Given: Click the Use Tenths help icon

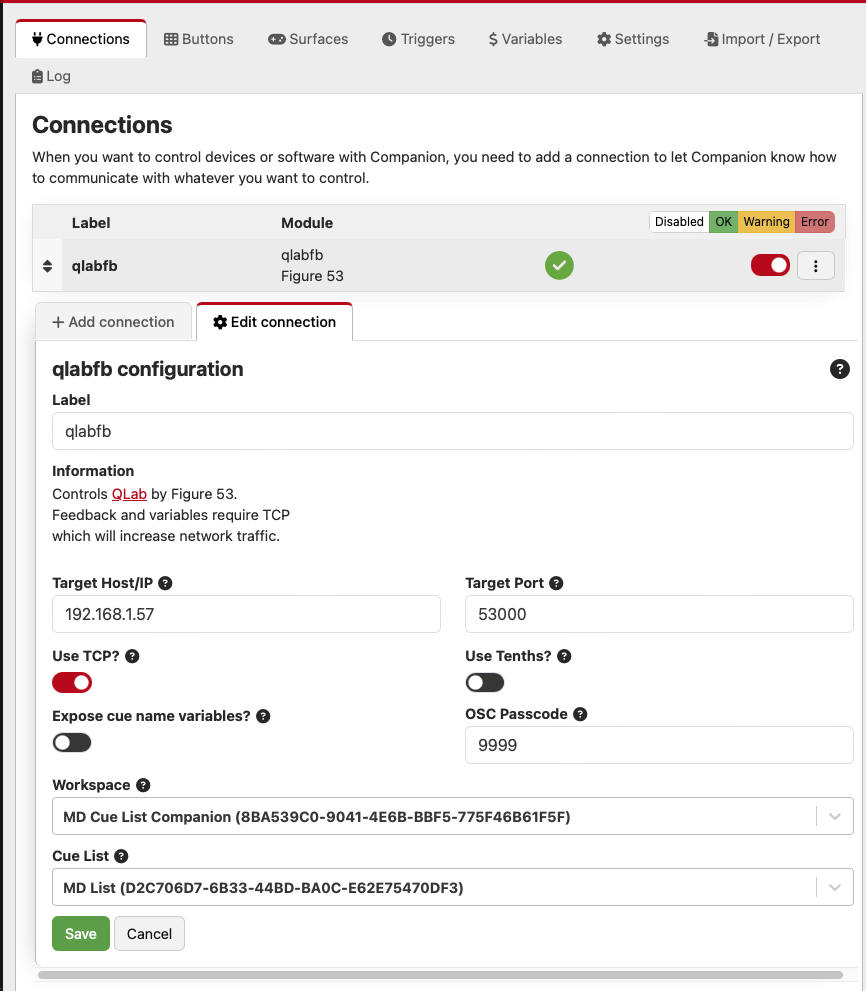Looking at the screenshot, I should tap(564, 655).
